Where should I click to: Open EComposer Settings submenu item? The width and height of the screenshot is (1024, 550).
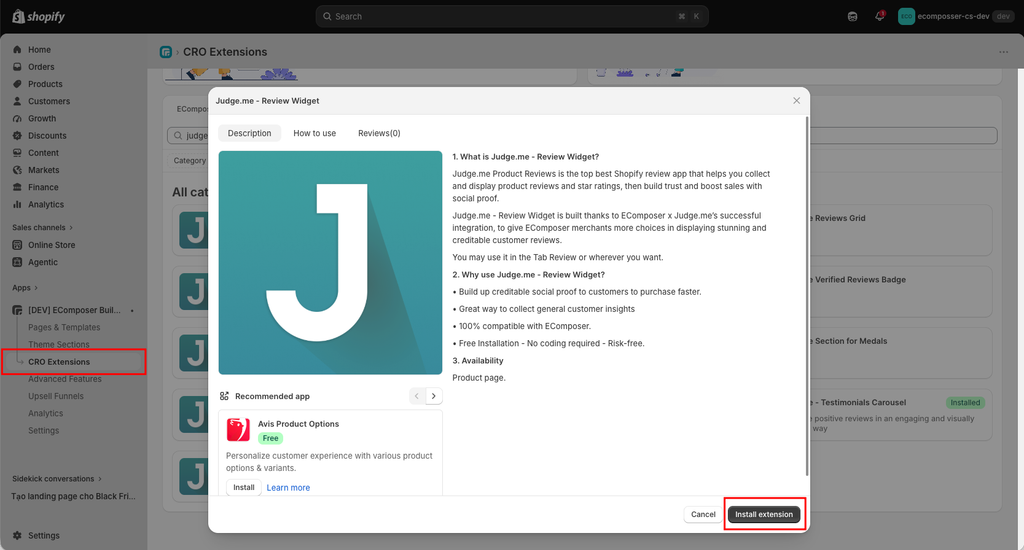tap(43, 430)
